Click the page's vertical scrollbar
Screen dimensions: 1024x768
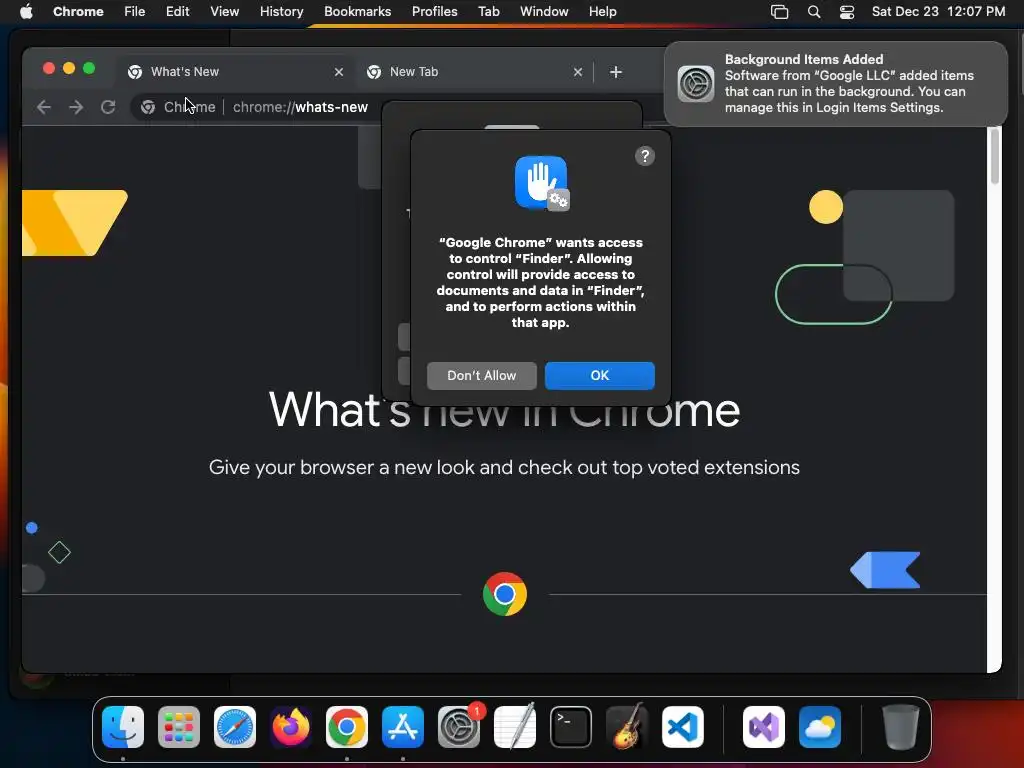[x=994, y=157]
